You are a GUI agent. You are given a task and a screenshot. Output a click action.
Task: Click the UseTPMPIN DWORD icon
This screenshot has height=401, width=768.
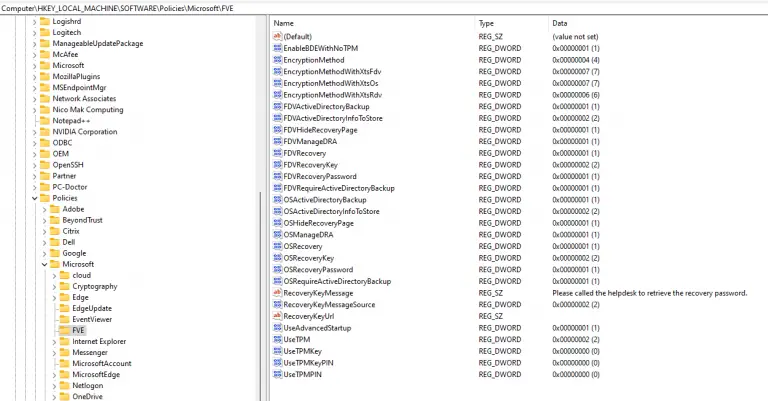pyautogui.click(x=277, y=375)
